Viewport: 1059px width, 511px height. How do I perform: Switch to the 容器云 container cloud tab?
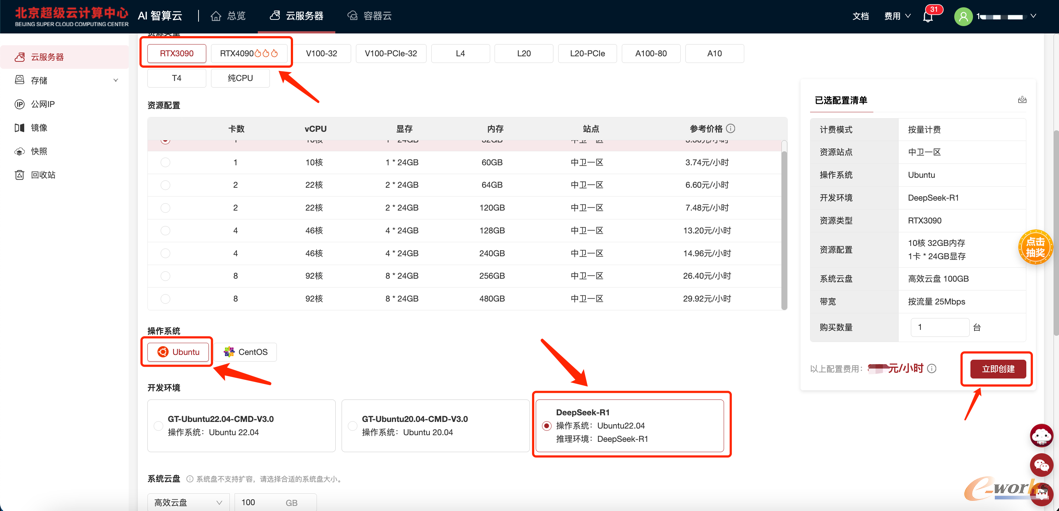coord(369,16)
